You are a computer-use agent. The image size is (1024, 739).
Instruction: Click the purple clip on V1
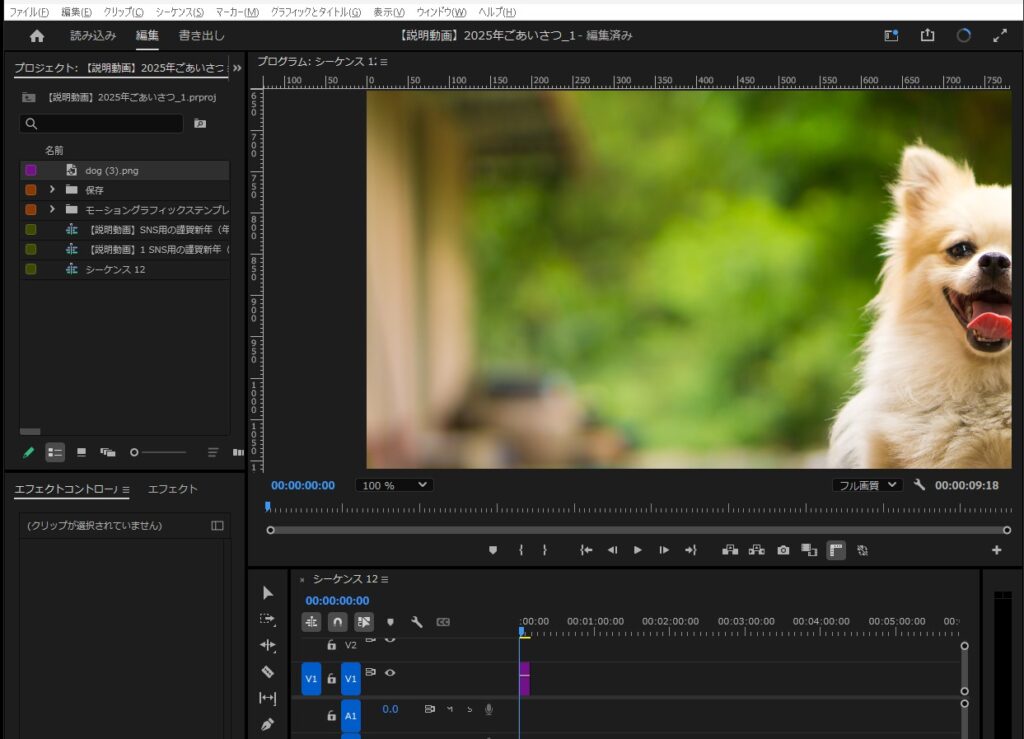click(524, 678)
